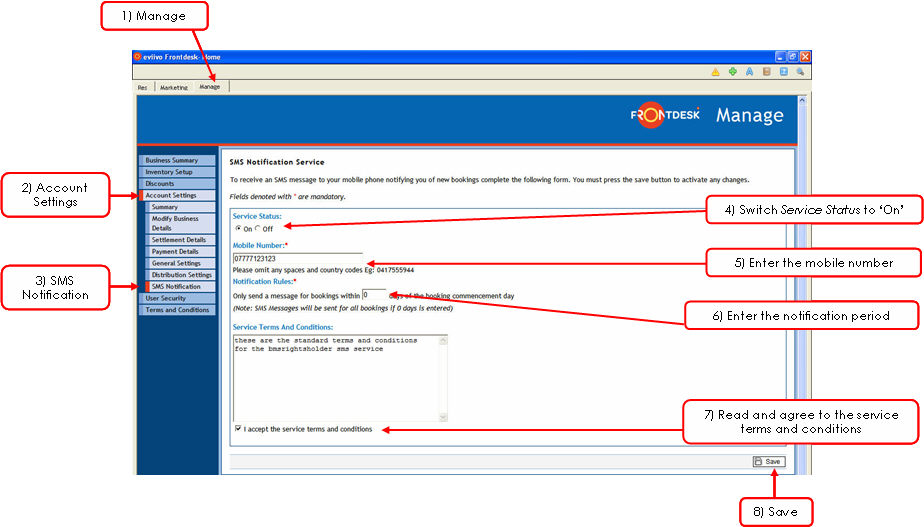The width and height of the screenshot is (924, 527).
Task: Click the notification days input field
Action: (373, 295)
